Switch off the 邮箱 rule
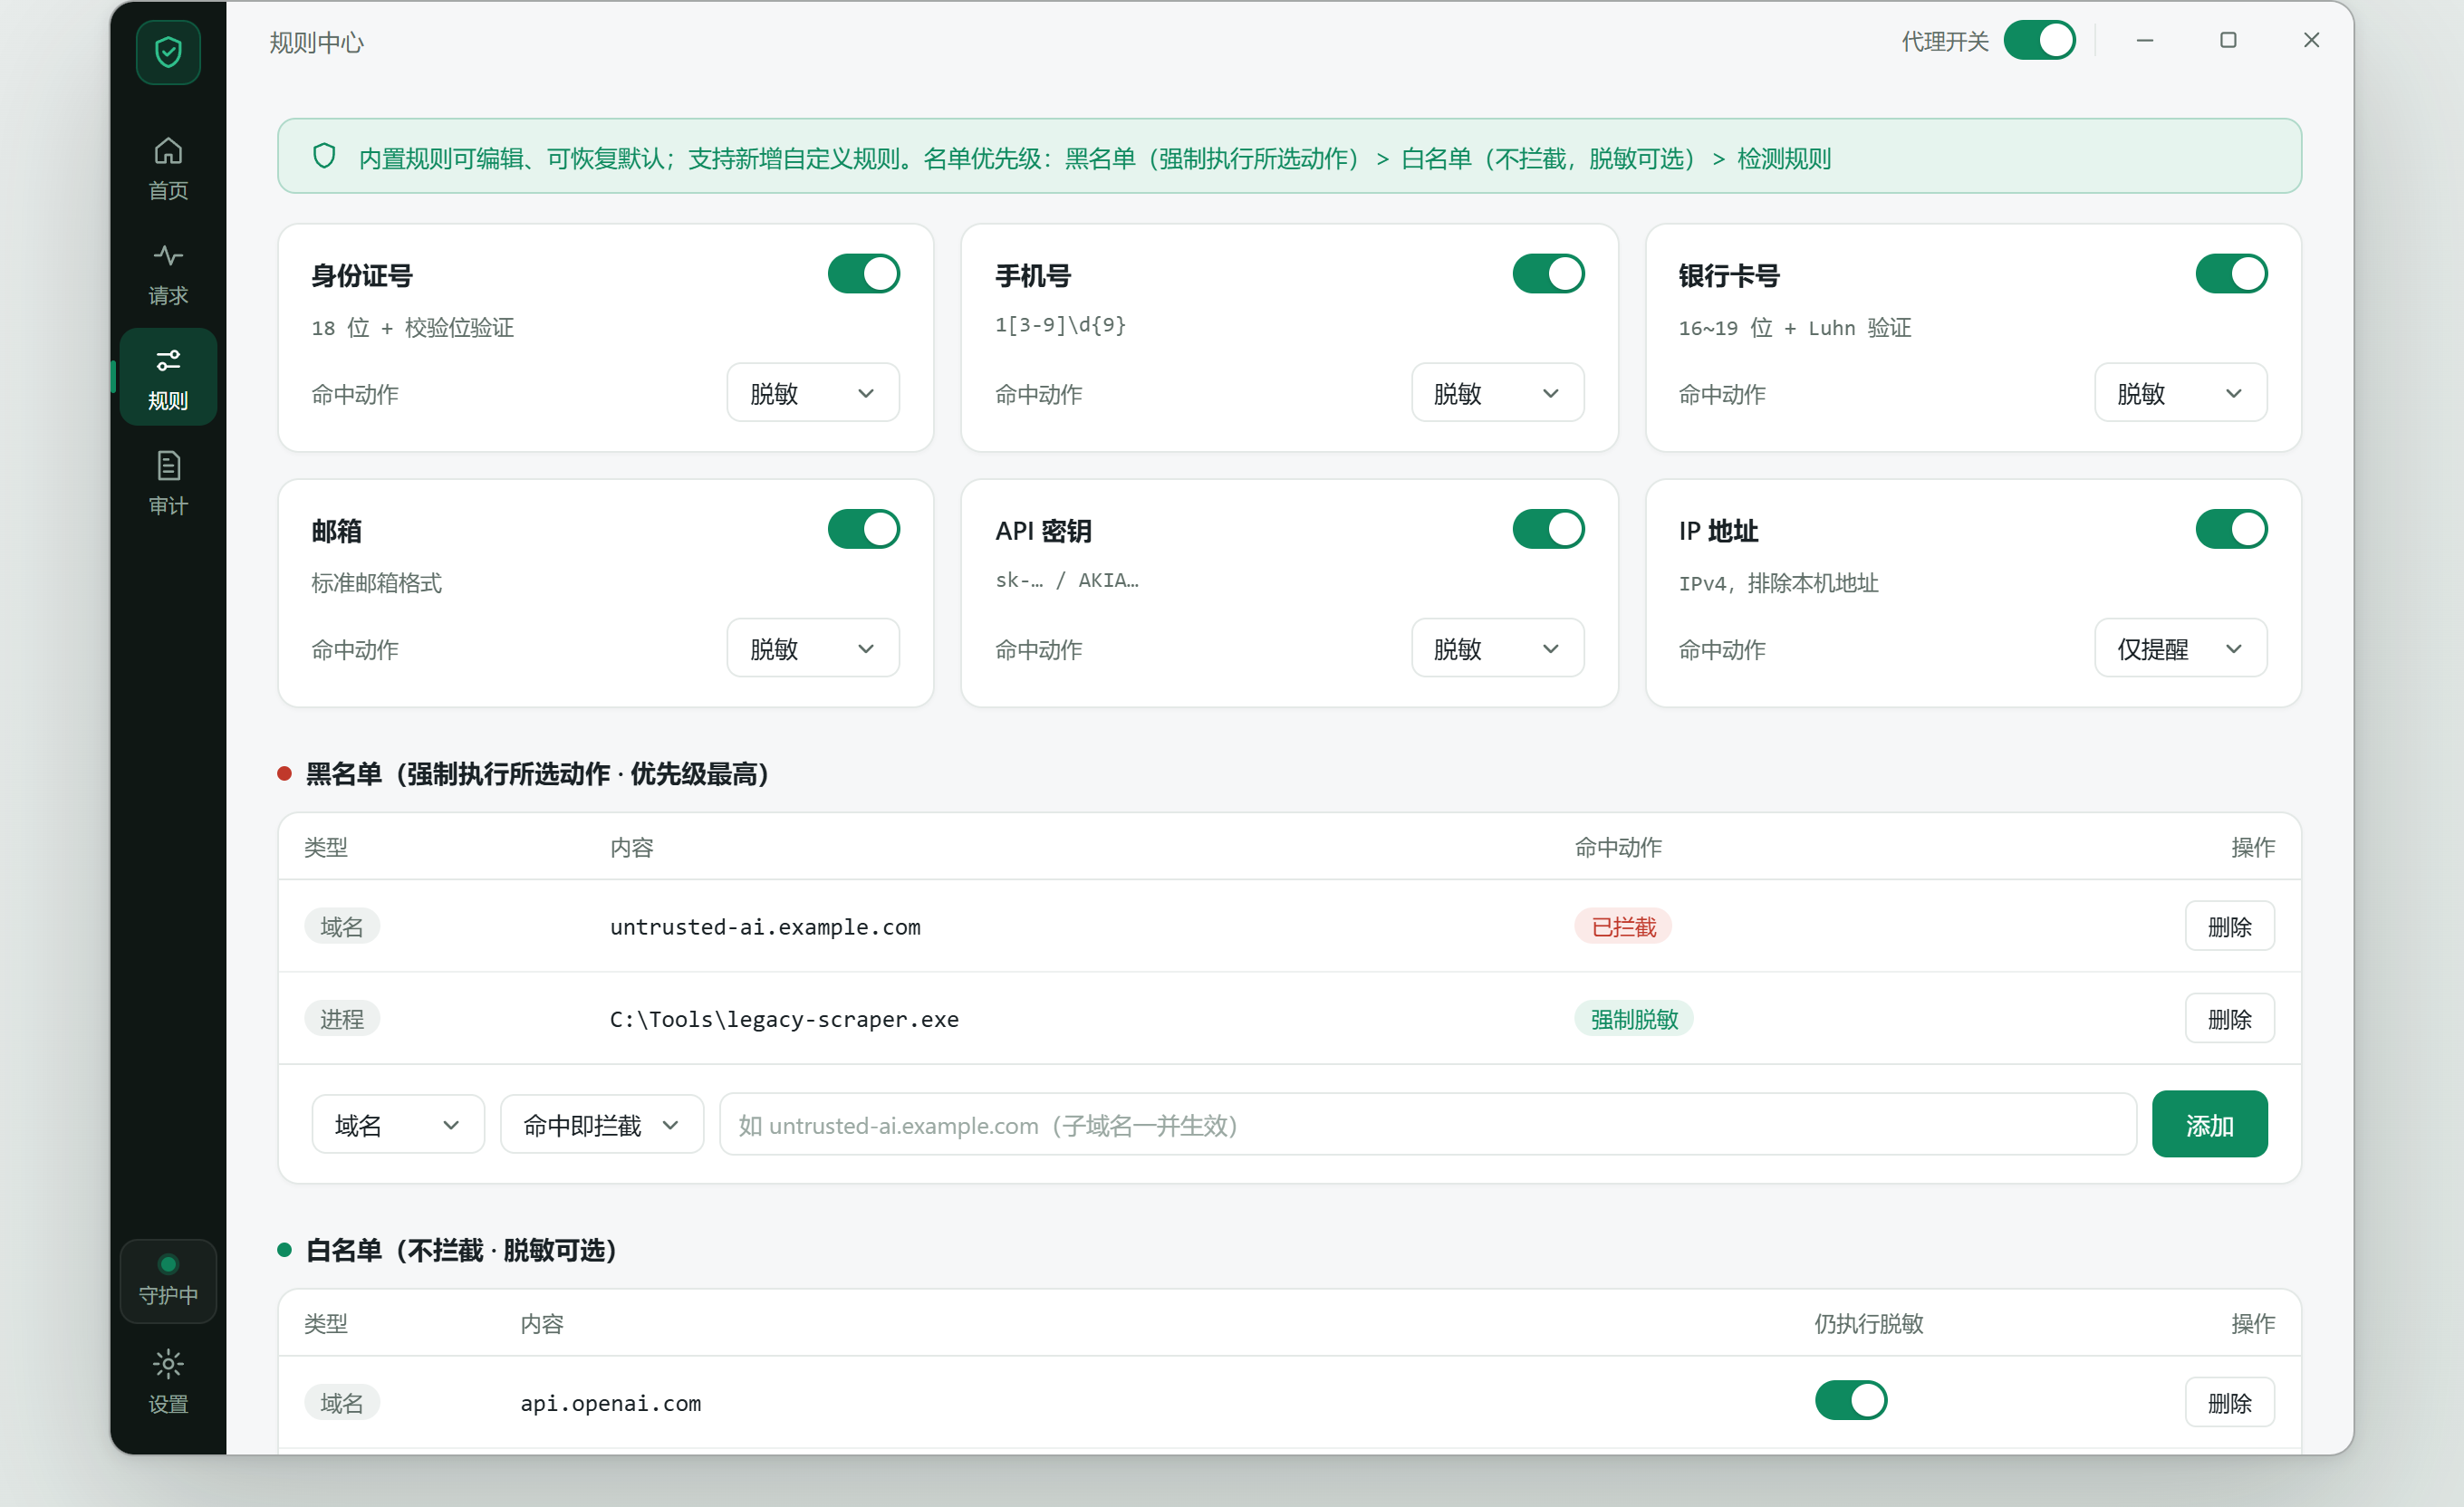The width and height of the screenshot is (2464, 1507). (864, 529)
